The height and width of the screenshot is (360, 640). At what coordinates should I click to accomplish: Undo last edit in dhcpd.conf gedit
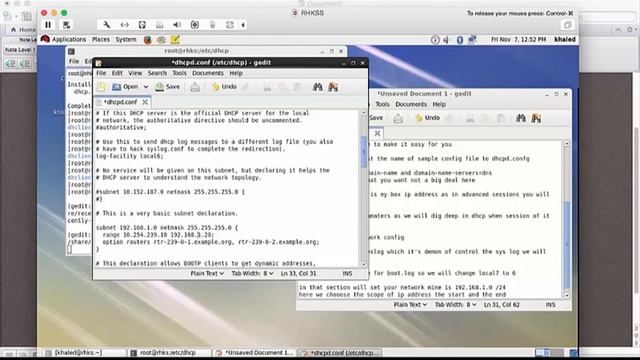[x=224, y=87]
